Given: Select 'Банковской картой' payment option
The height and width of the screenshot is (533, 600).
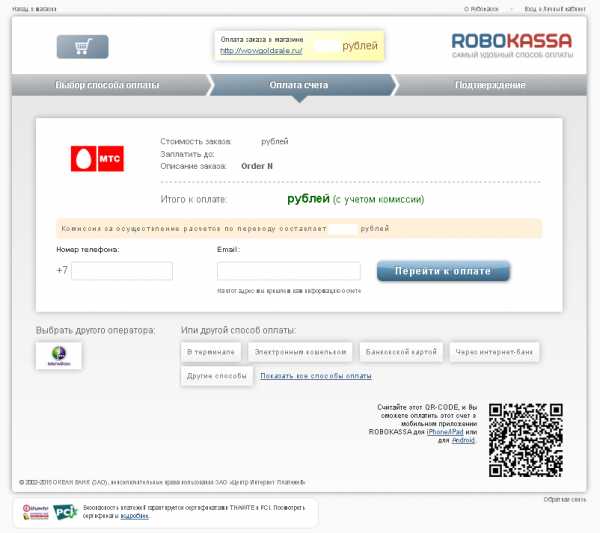Looking at the screenshot, I should tap(400, 351).
